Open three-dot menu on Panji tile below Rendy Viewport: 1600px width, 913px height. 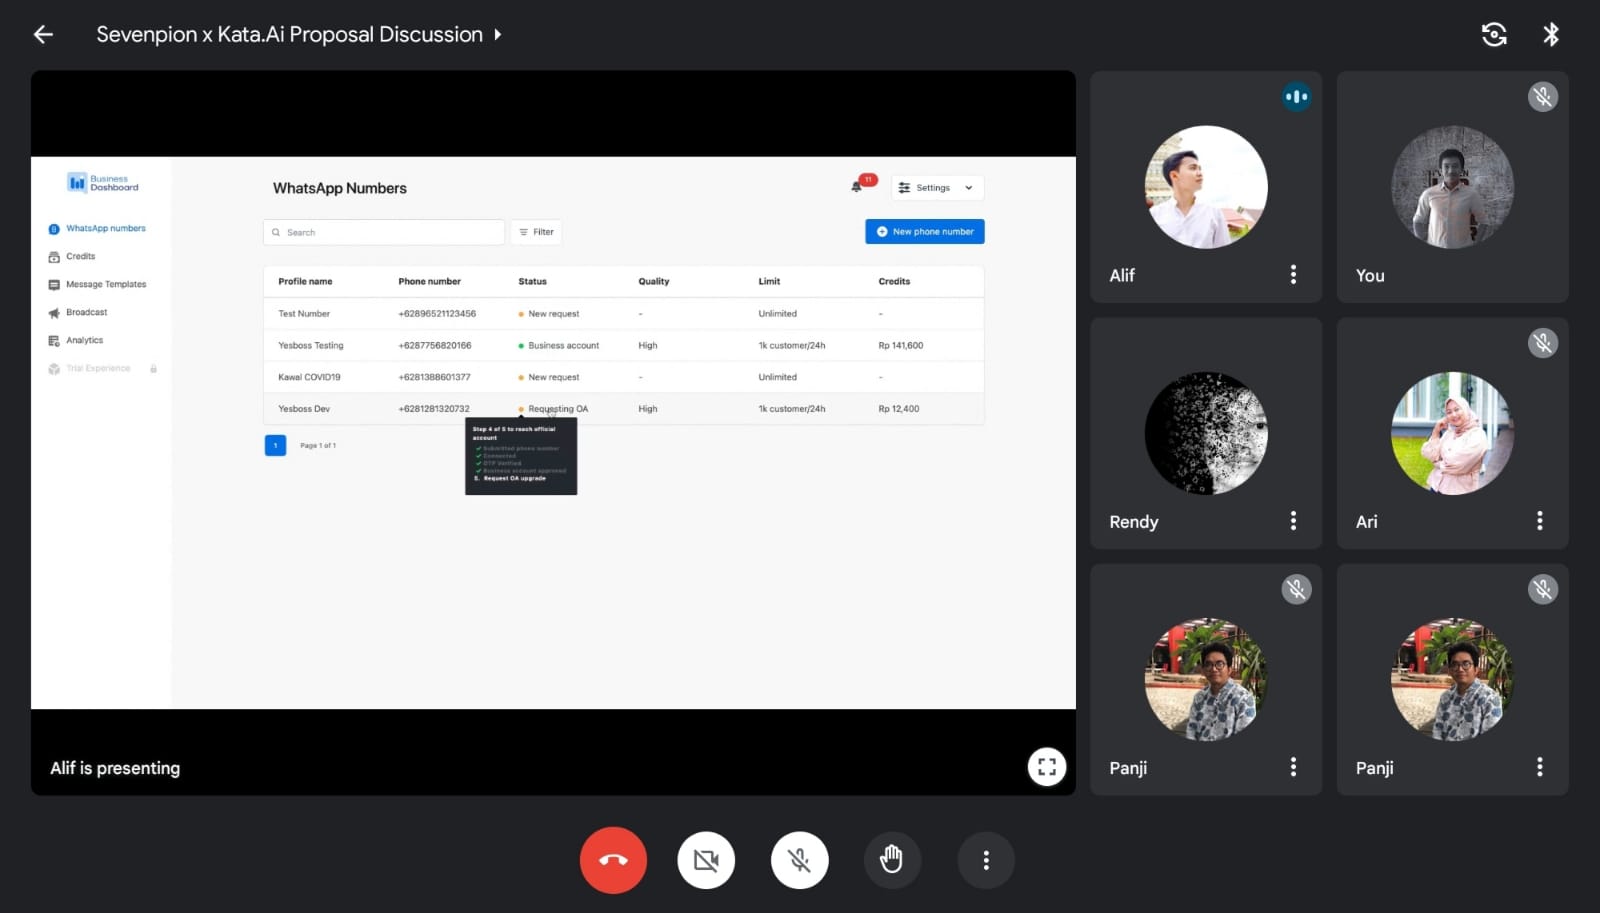coord(1293,767)
